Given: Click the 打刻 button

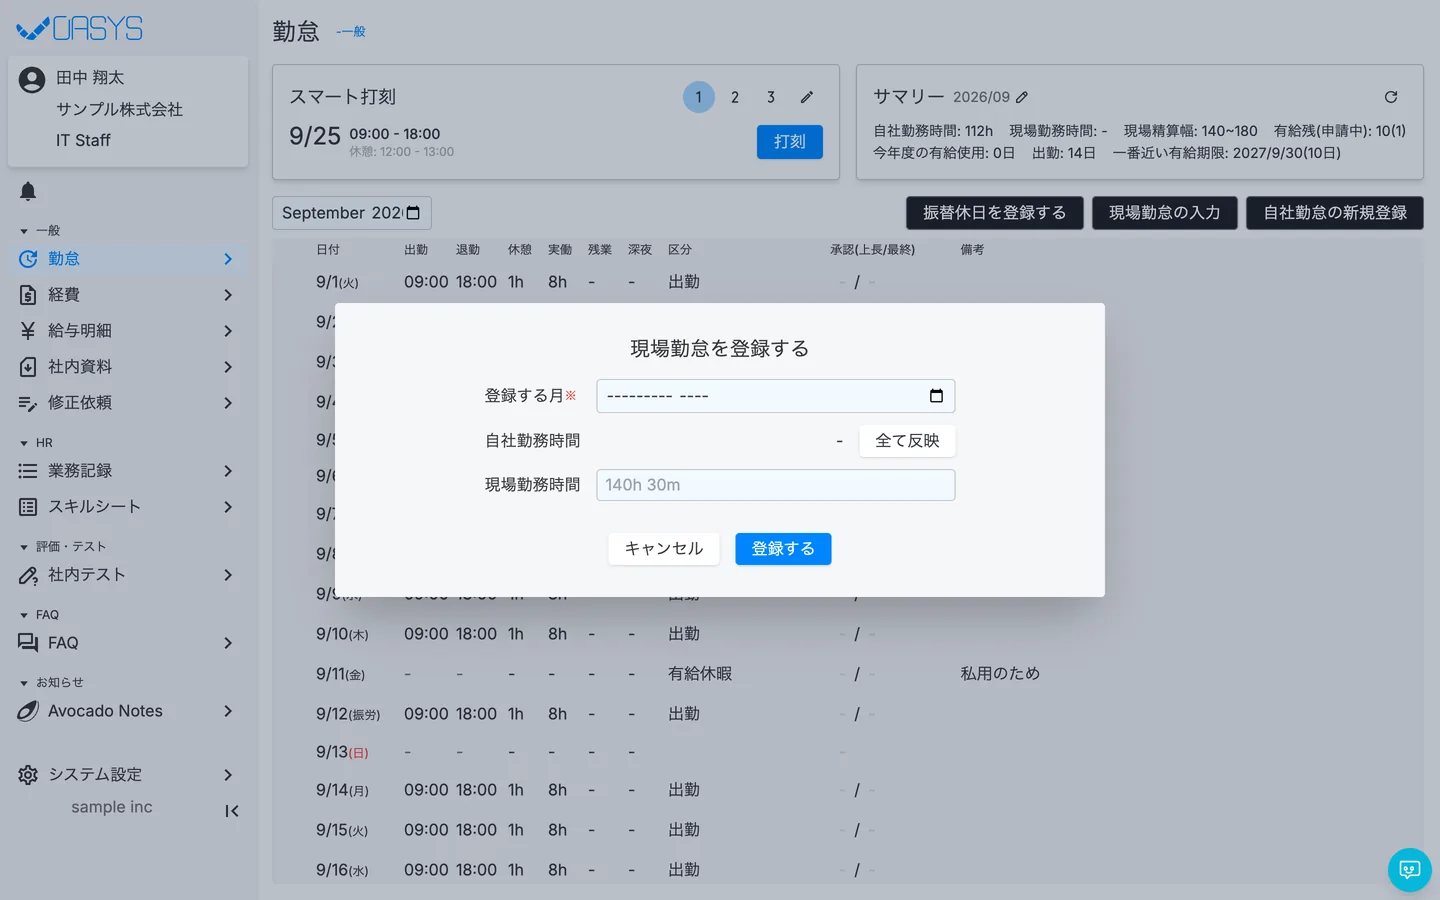Looking at the screenshot, I should 790,142.
